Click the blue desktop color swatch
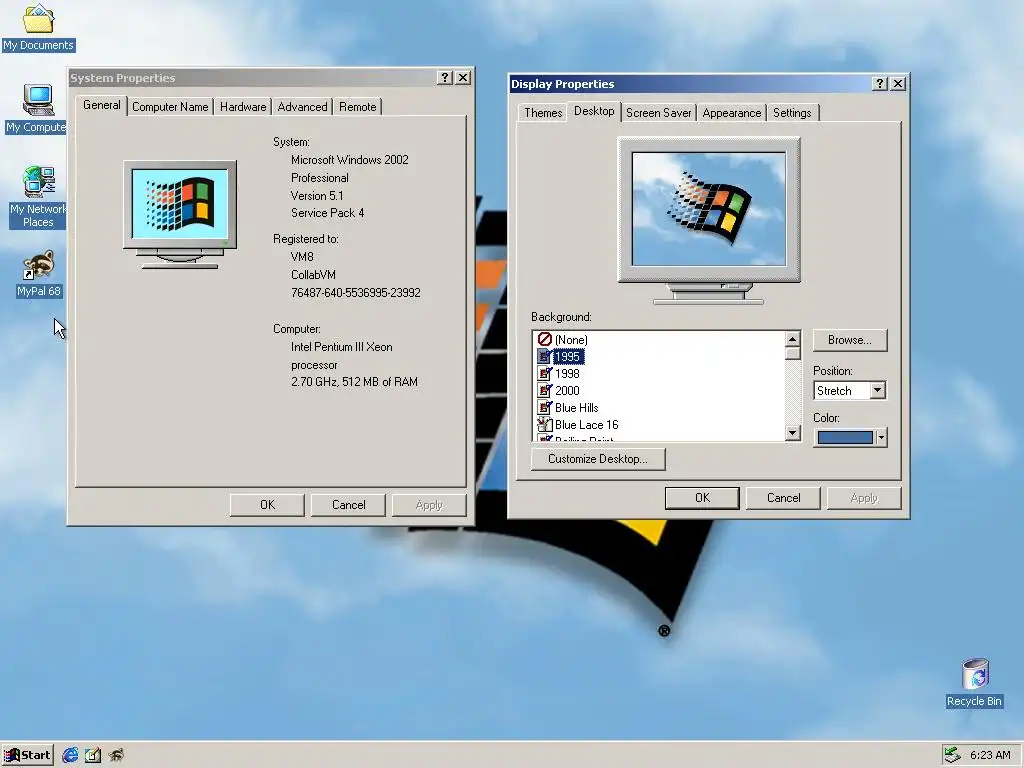The width and height of the screenshot is (1024, 768). coord(845,437)
